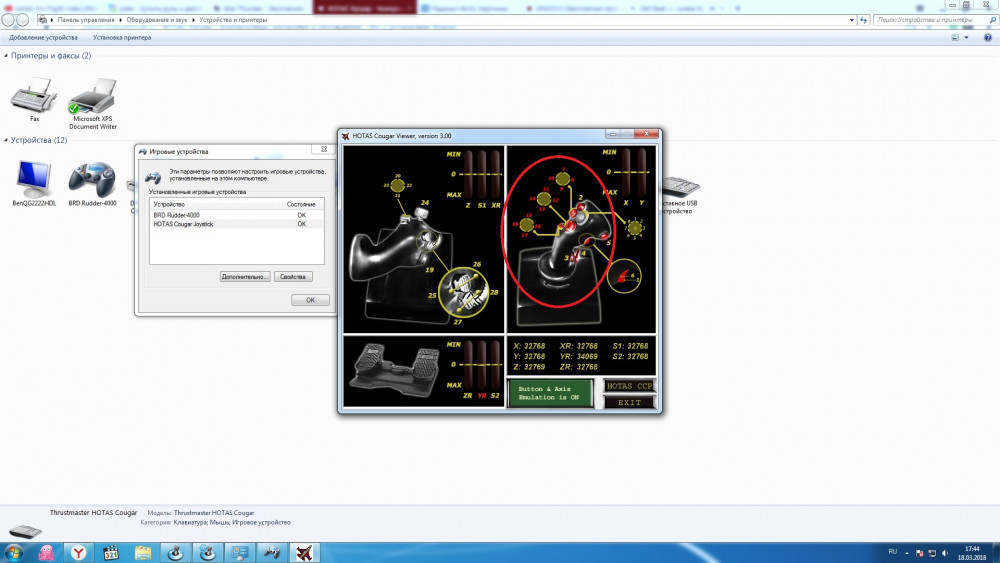Select HOTAS Cougar Joystick in device list

183,224
